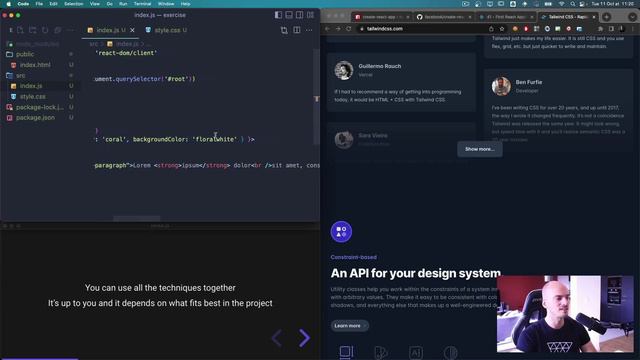Open the browser three-dot menu
This screenshot has width=640, height=360.
(633, 29)
